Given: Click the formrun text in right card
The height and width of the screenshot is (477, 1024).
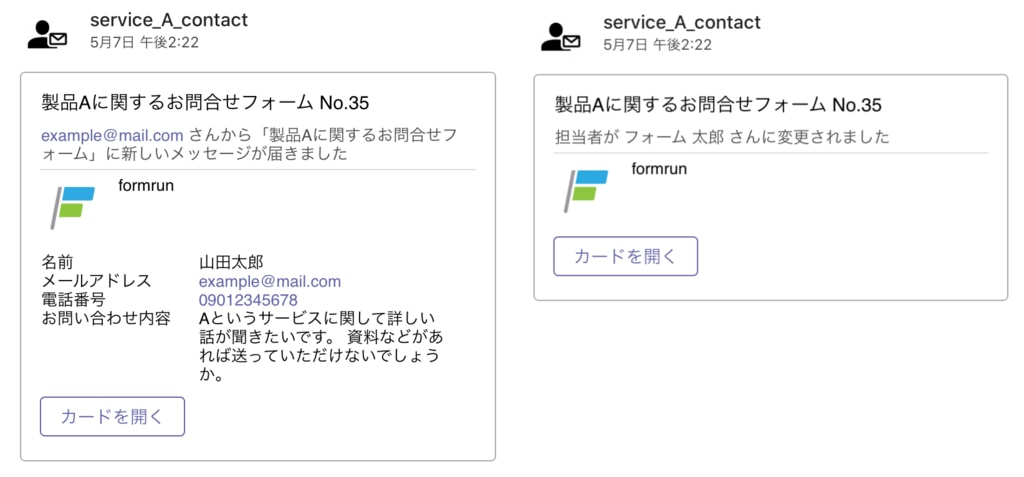Looking at the screenshot, I should click(x=659, y=168).
